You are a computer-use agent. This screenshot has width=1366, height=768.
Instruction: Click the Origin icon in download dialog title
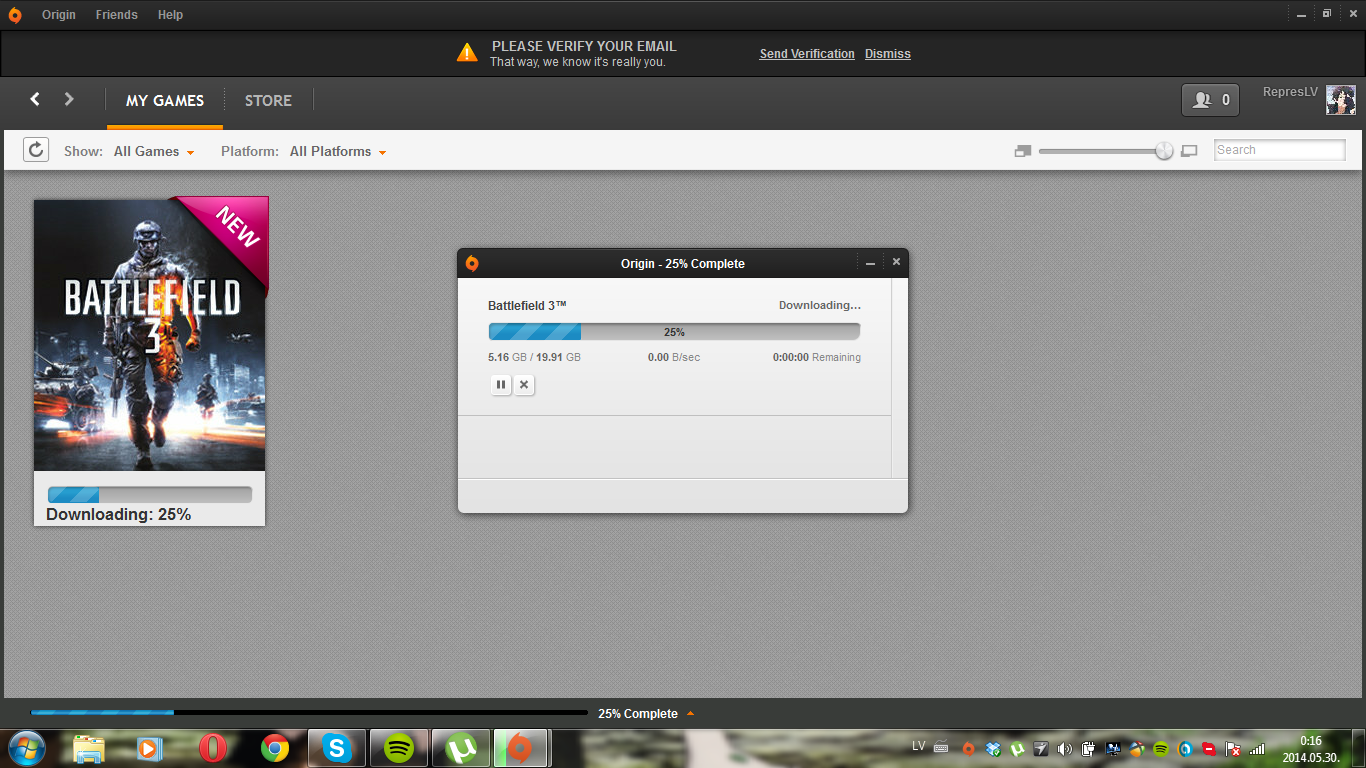472,263
